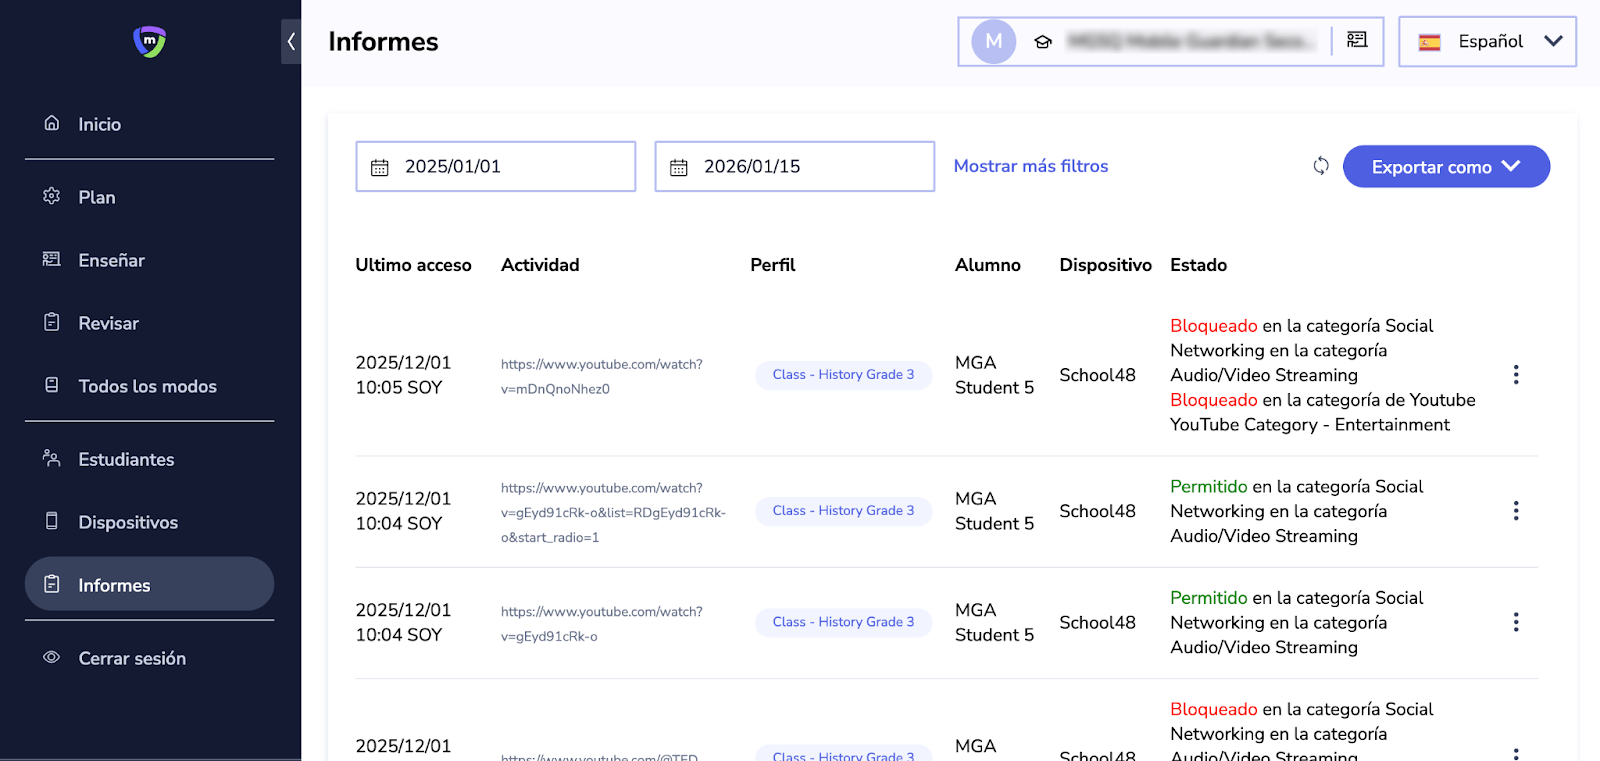The height and width of the screenshot is (761, 1600).
Task: Click the calendar icon in the end date field
Action: pos(679,167)
